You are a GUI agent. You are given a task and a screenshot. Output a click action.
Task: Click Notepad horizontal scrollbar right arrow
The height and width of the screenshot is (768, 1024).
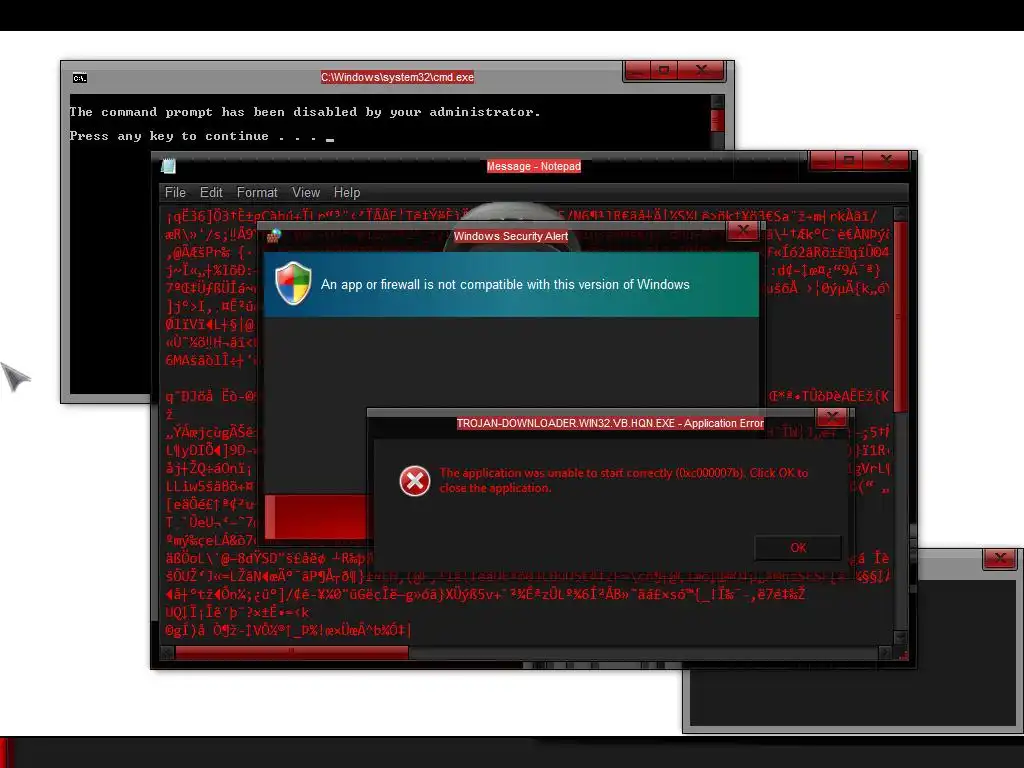pyautogui.click(x=885, y=652)
